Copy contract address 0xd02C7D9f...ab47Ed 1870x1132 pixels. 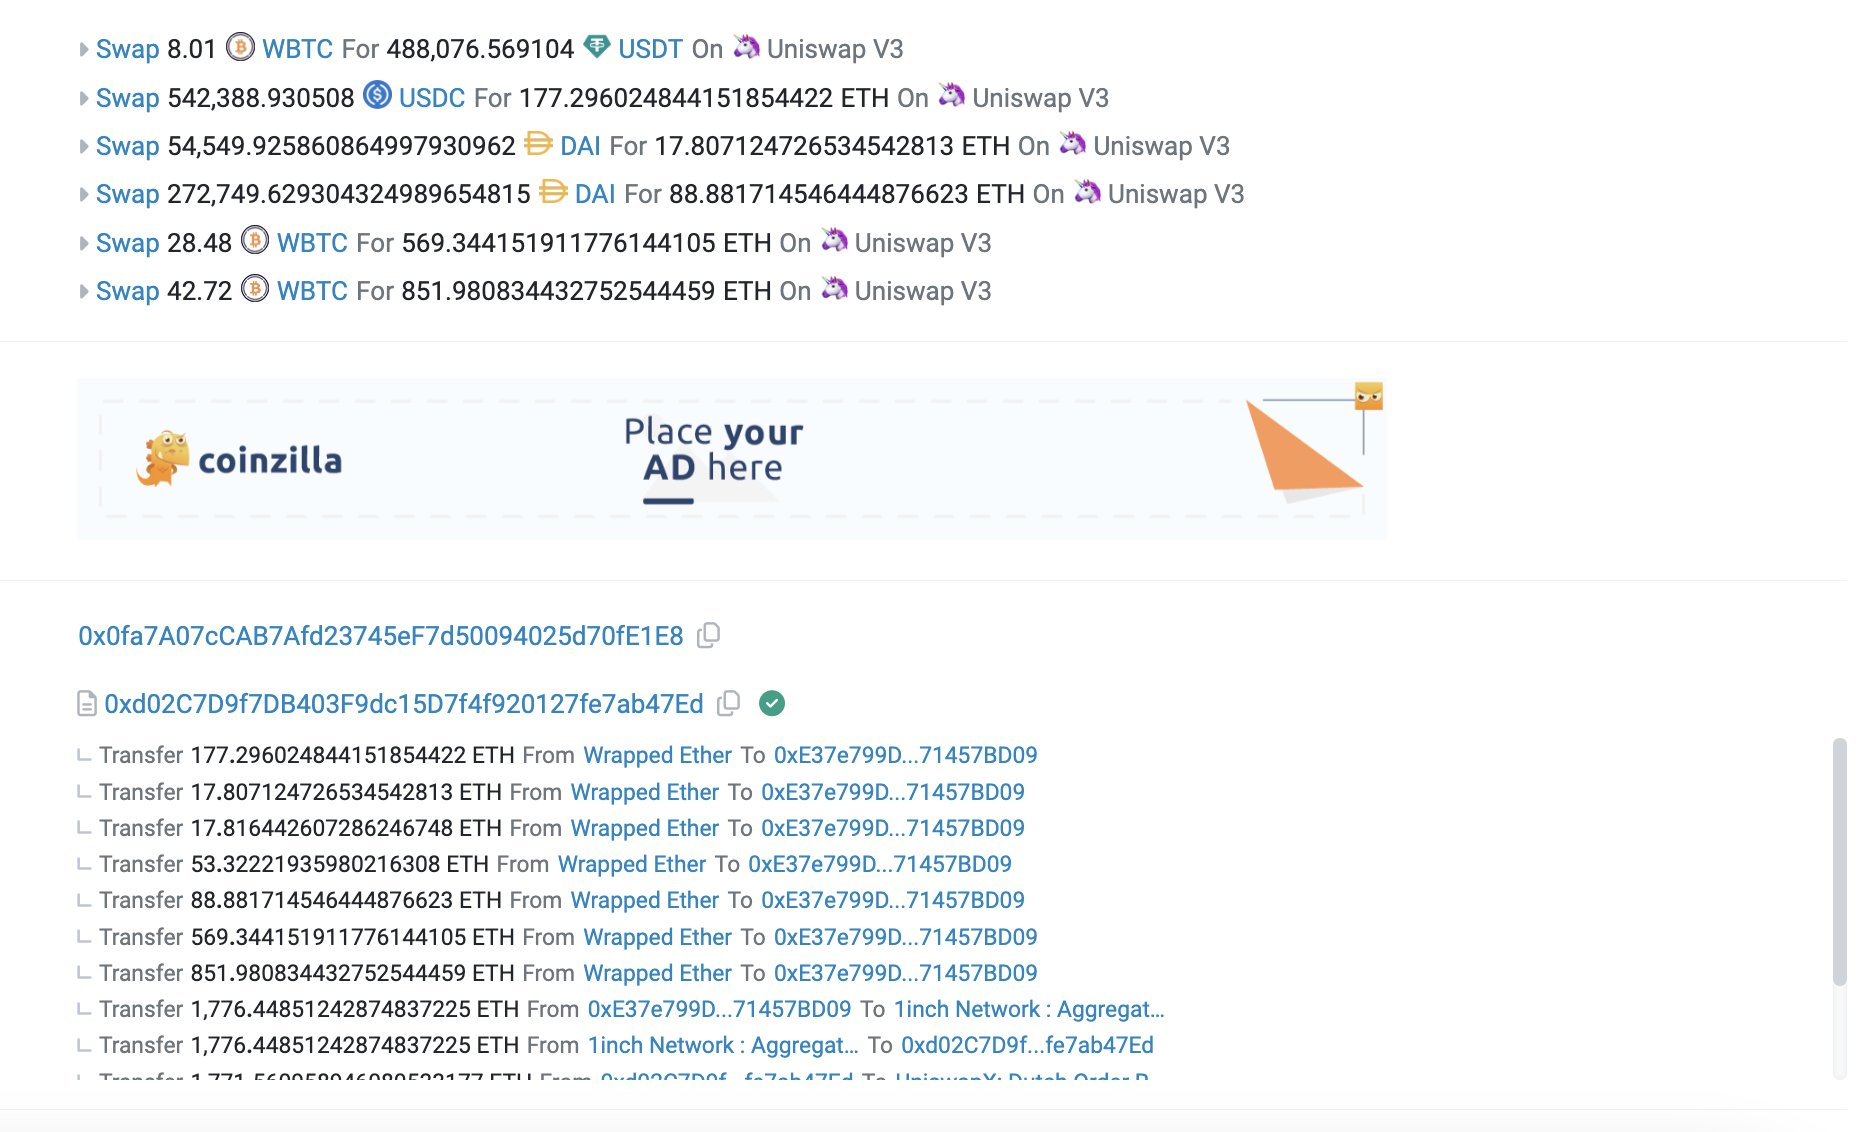point(729,704)
